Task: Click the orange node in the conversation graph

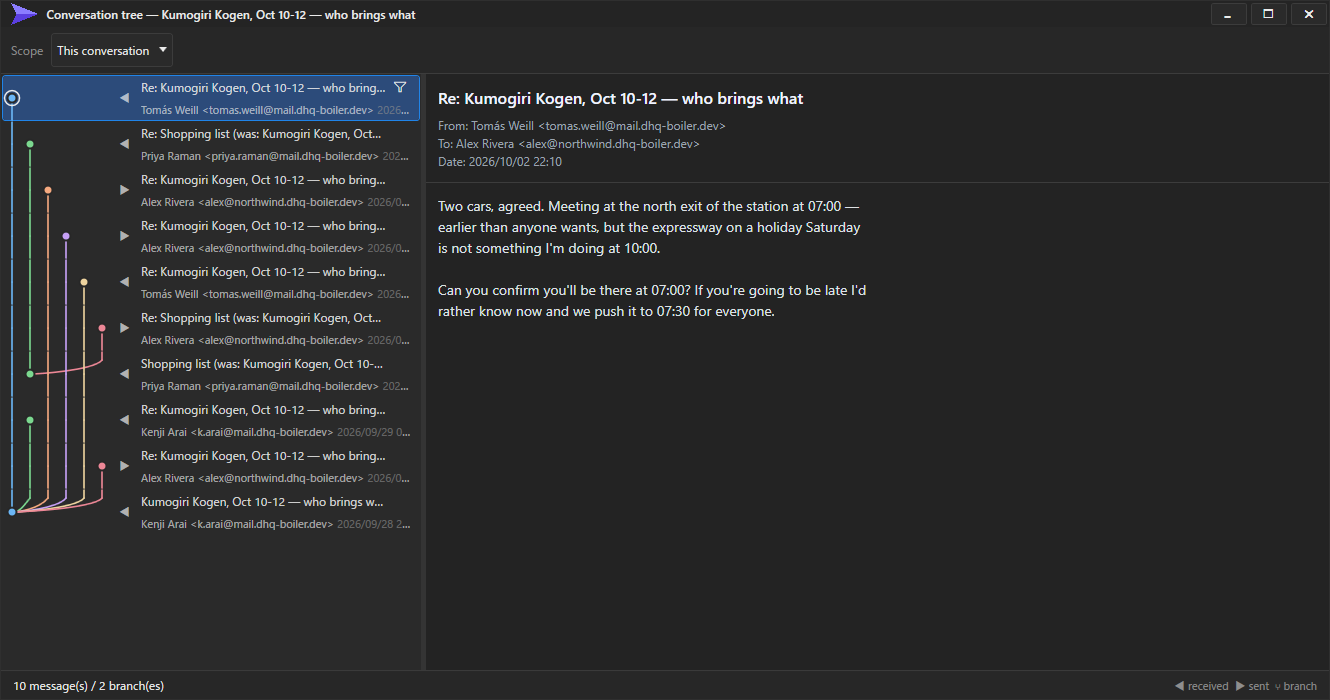Action: coord(48,190)
